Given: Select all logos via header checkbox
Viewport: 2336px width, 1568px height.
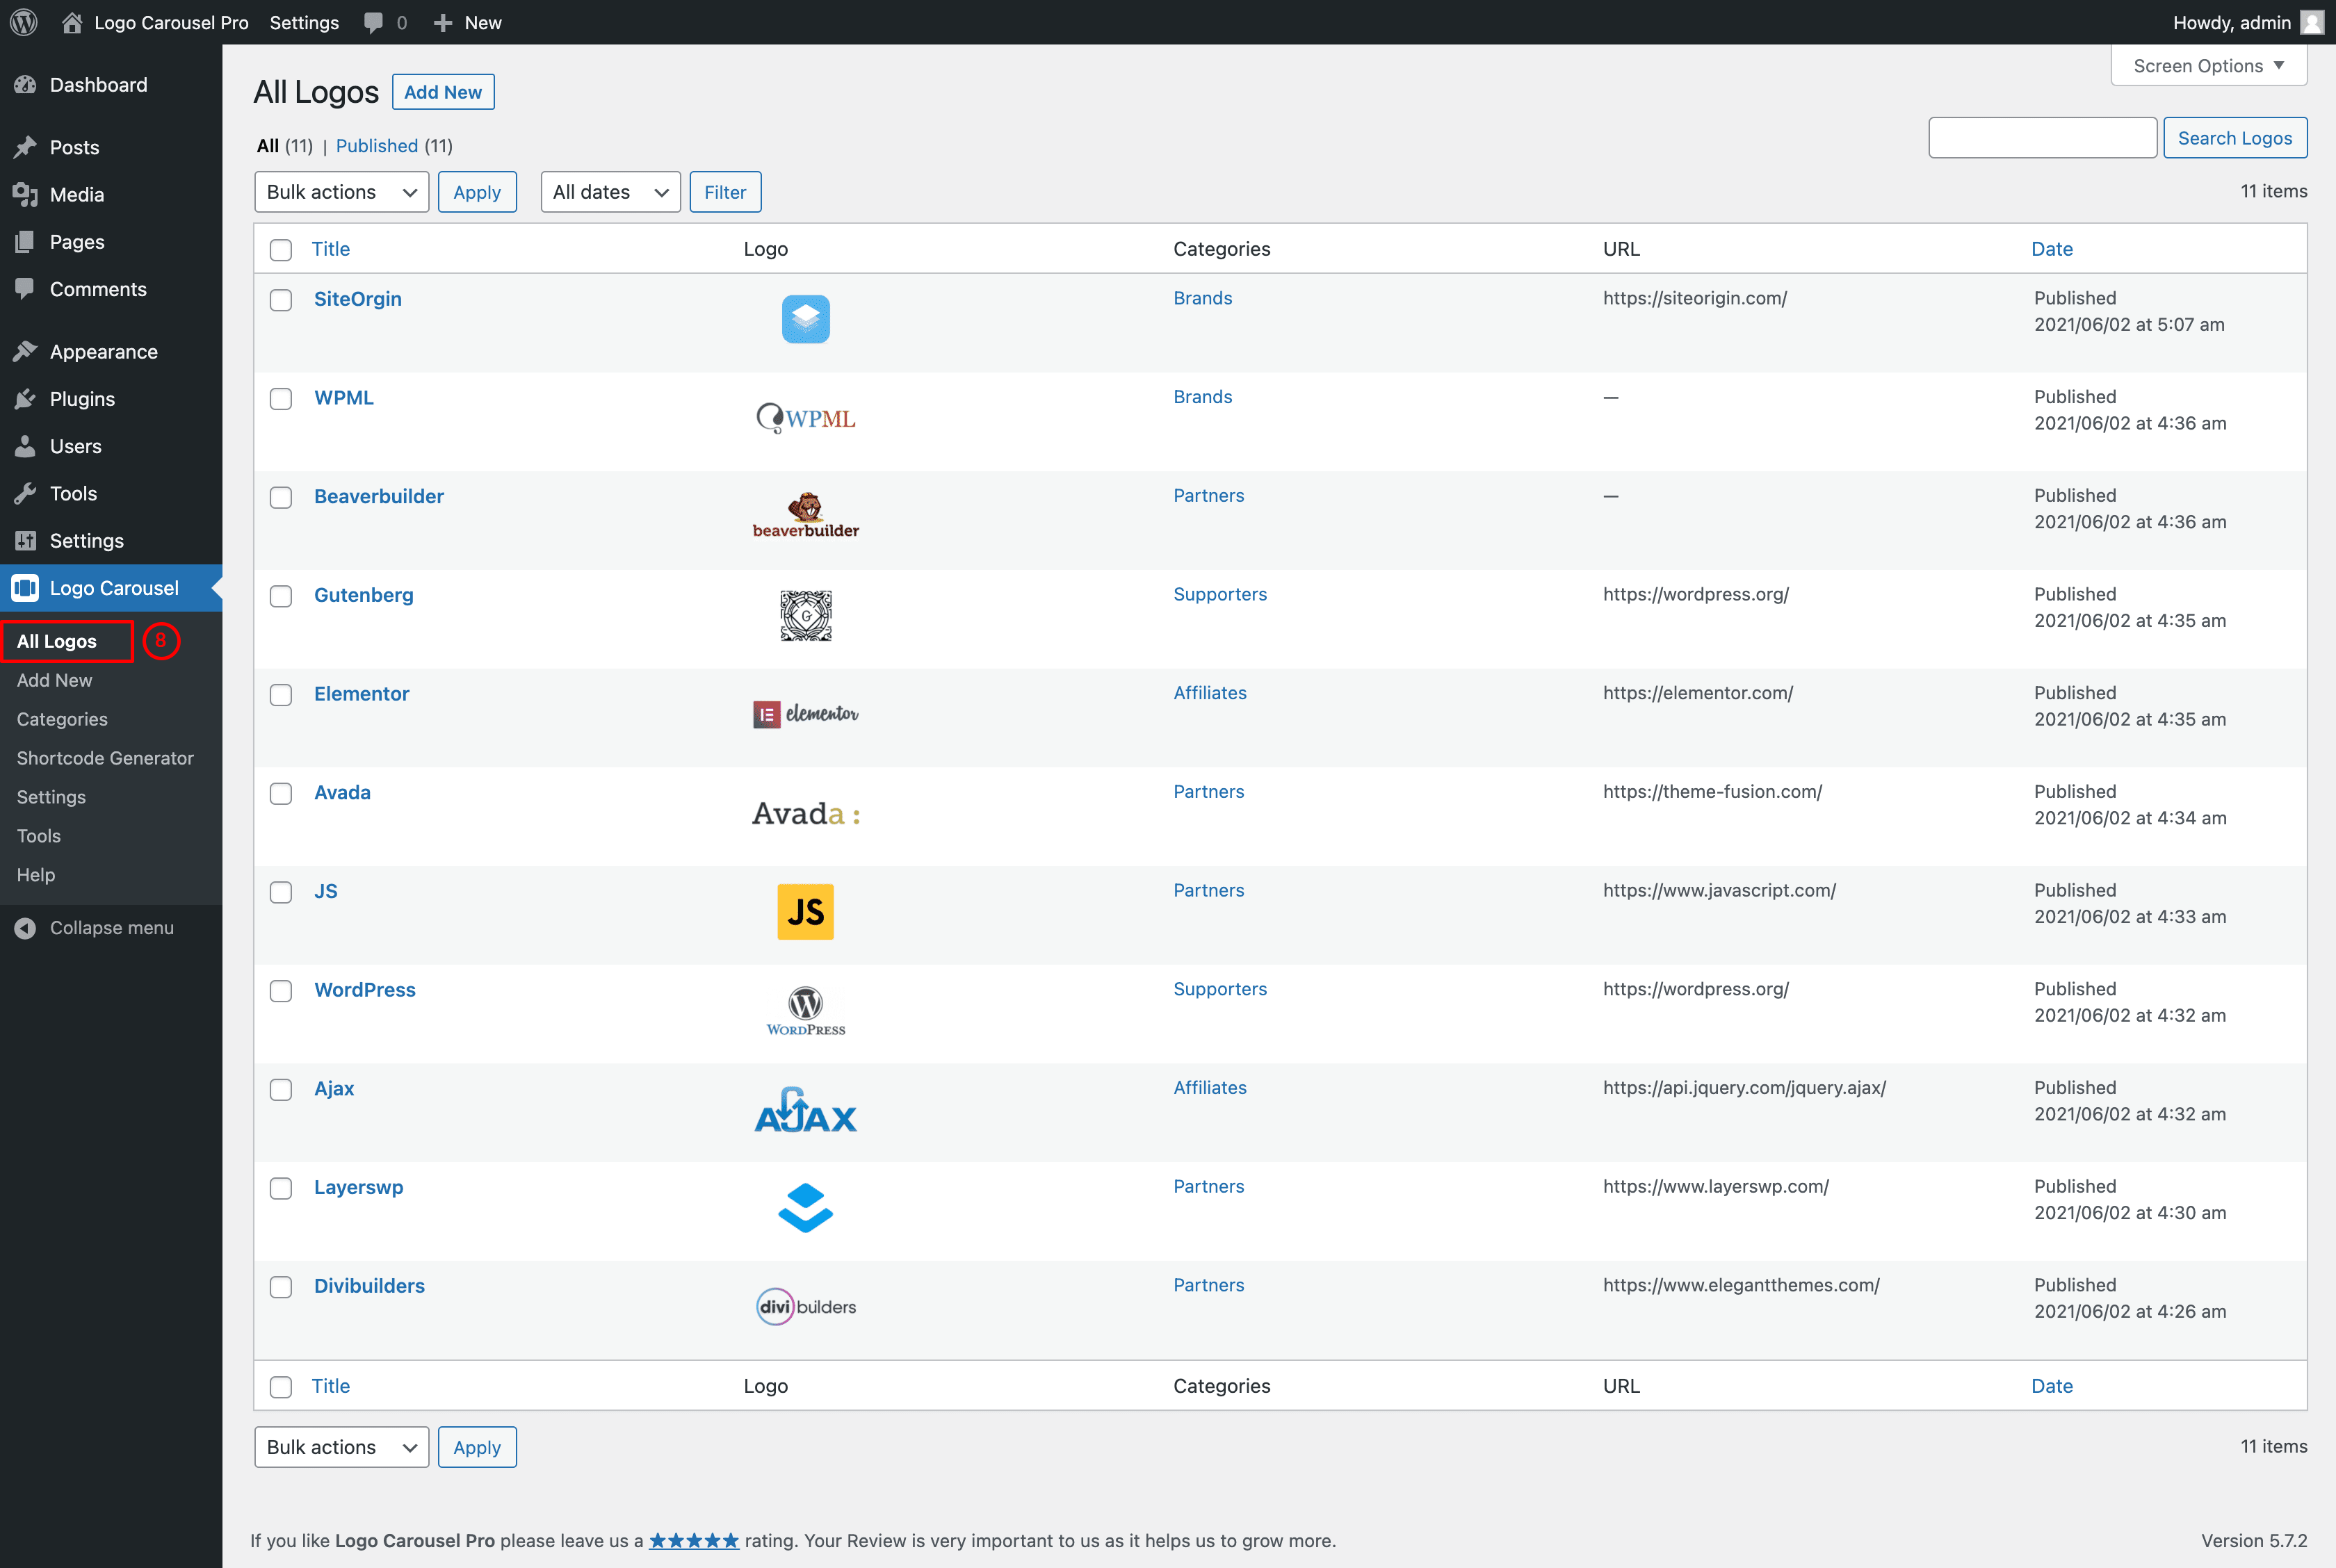Looking at the screenshot, I should 281,250.
